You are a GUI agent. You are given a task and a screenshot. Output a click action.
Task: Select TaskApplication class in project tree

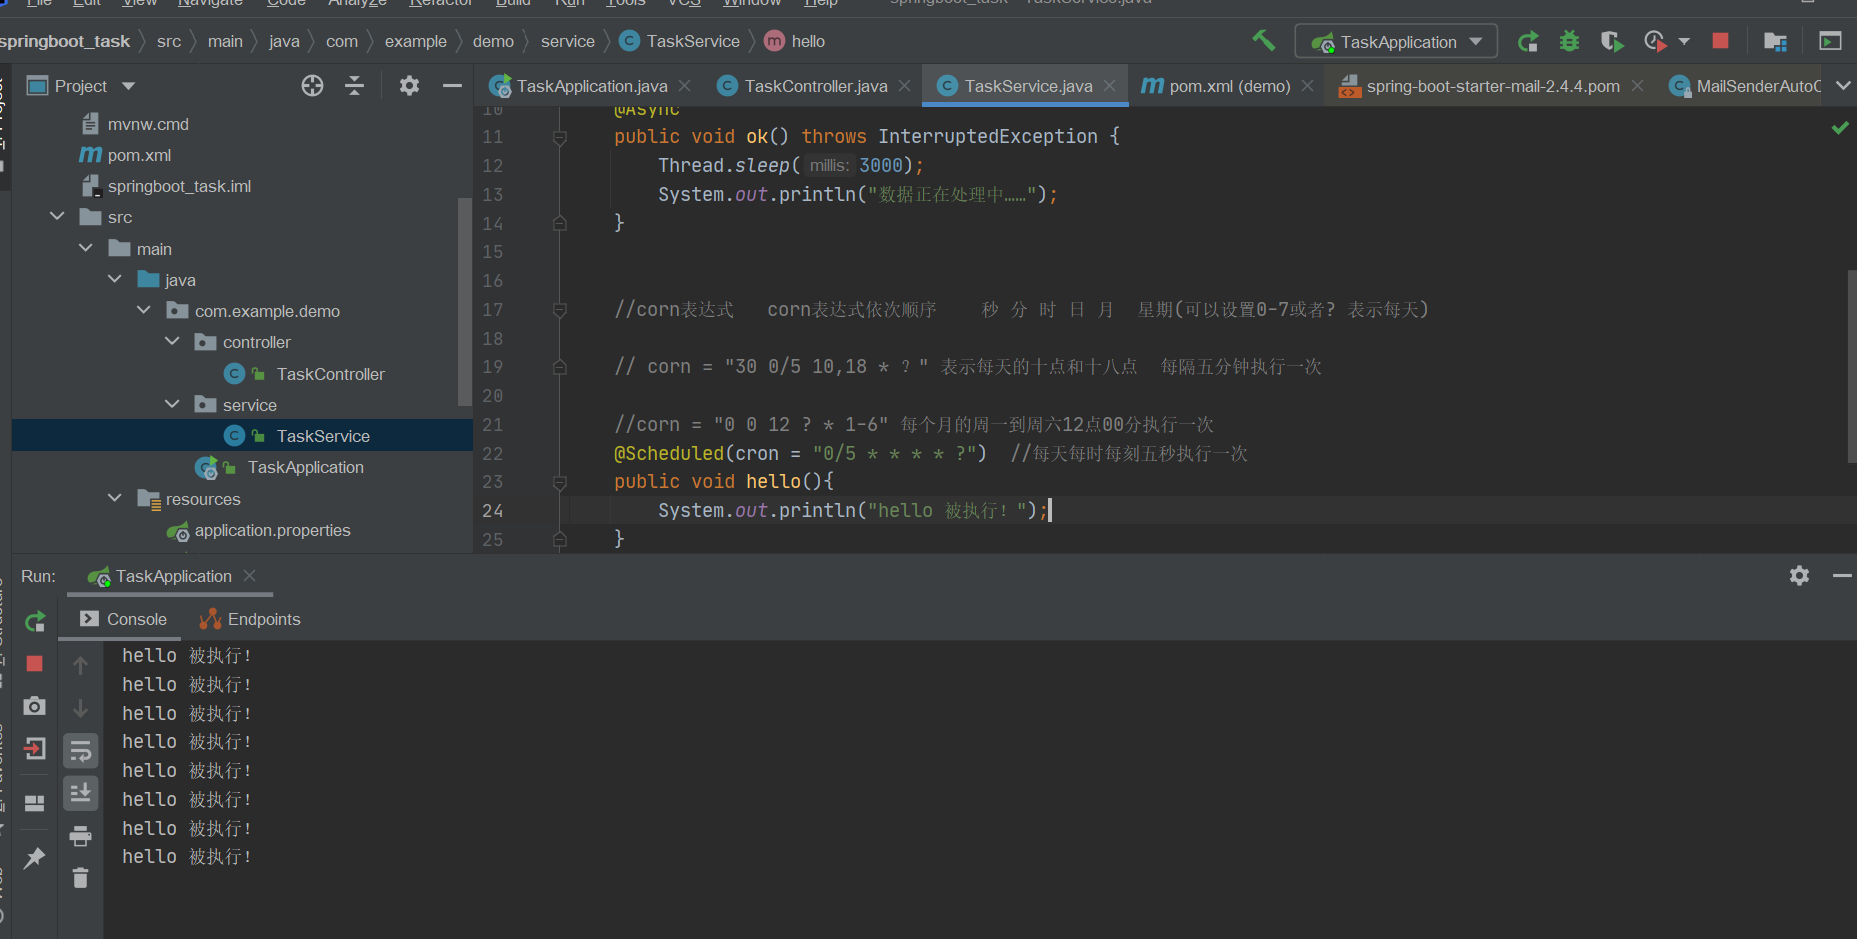(305, 467)
